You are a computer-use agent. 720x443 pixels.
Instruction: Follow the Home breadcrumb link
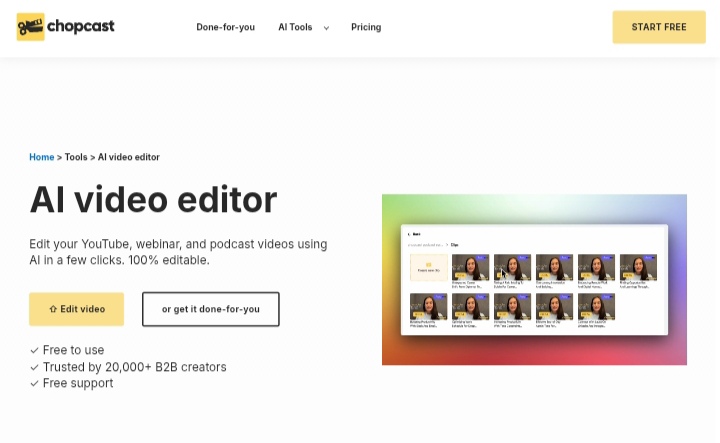tap(42, 157)
